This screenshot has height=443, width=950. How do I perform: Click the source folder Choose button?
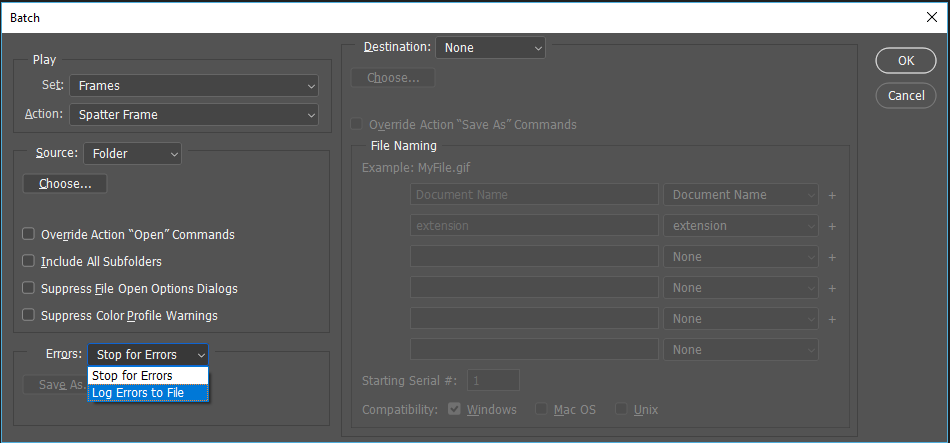coord(65,184)
